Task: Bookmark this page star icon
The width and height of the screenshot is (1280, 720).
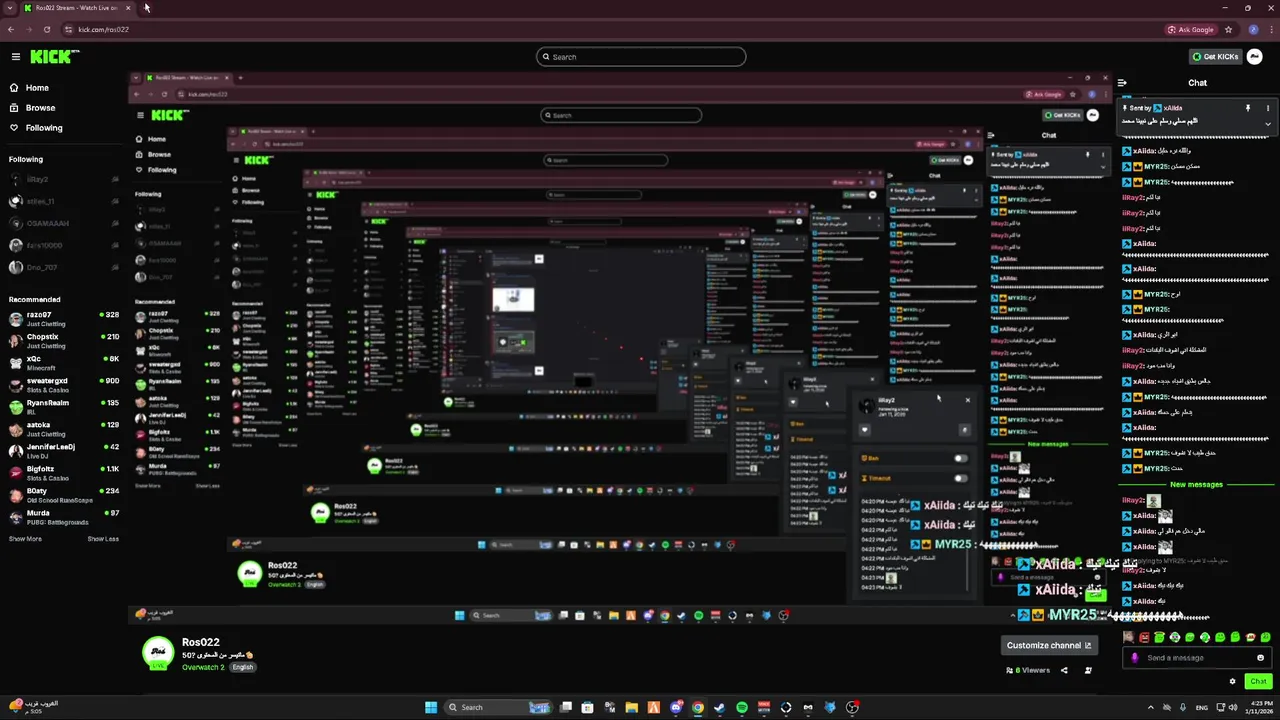Action: pos(1229,30)
